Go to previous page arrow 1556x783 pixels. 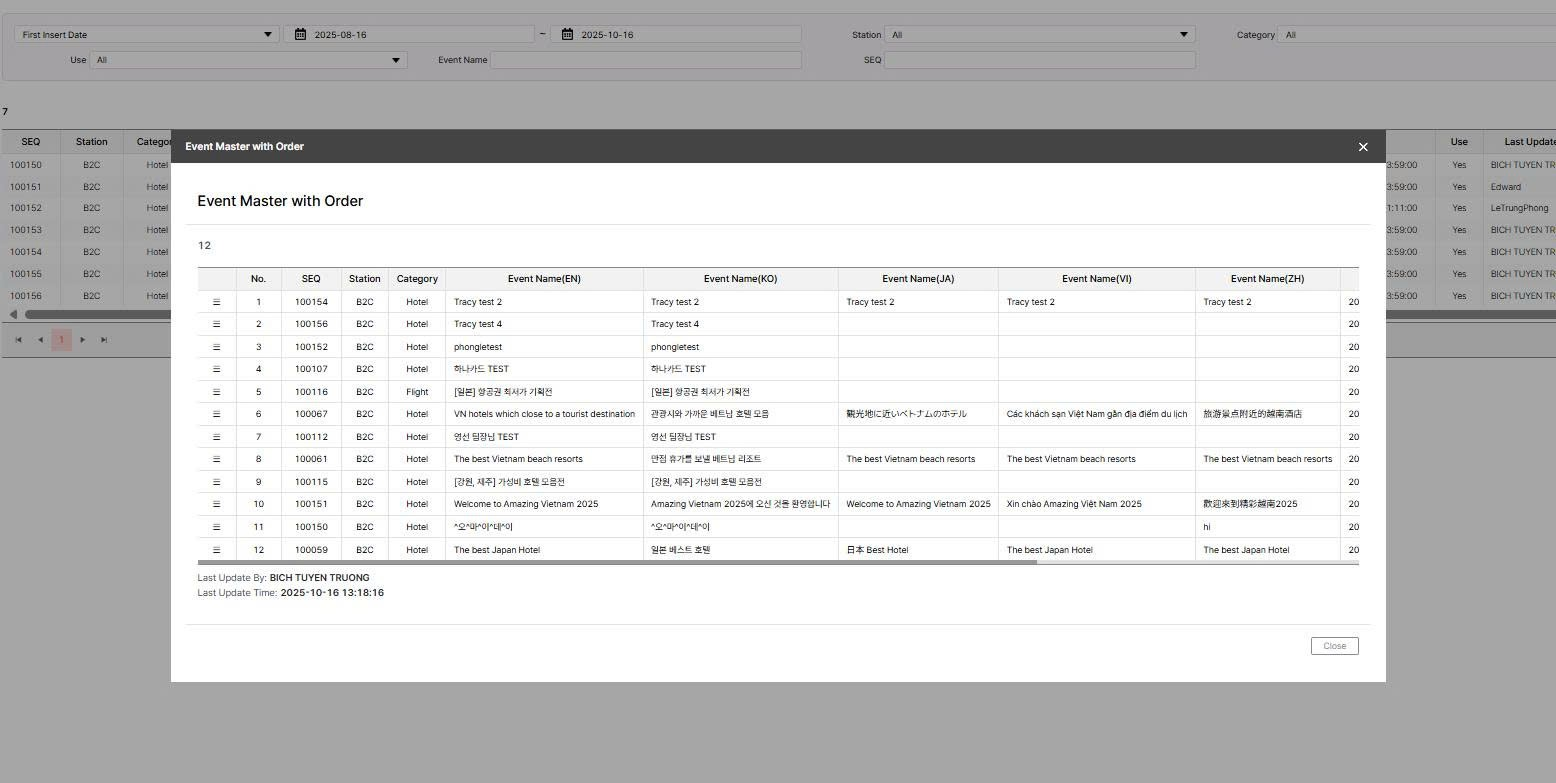[x=40, y=340]
